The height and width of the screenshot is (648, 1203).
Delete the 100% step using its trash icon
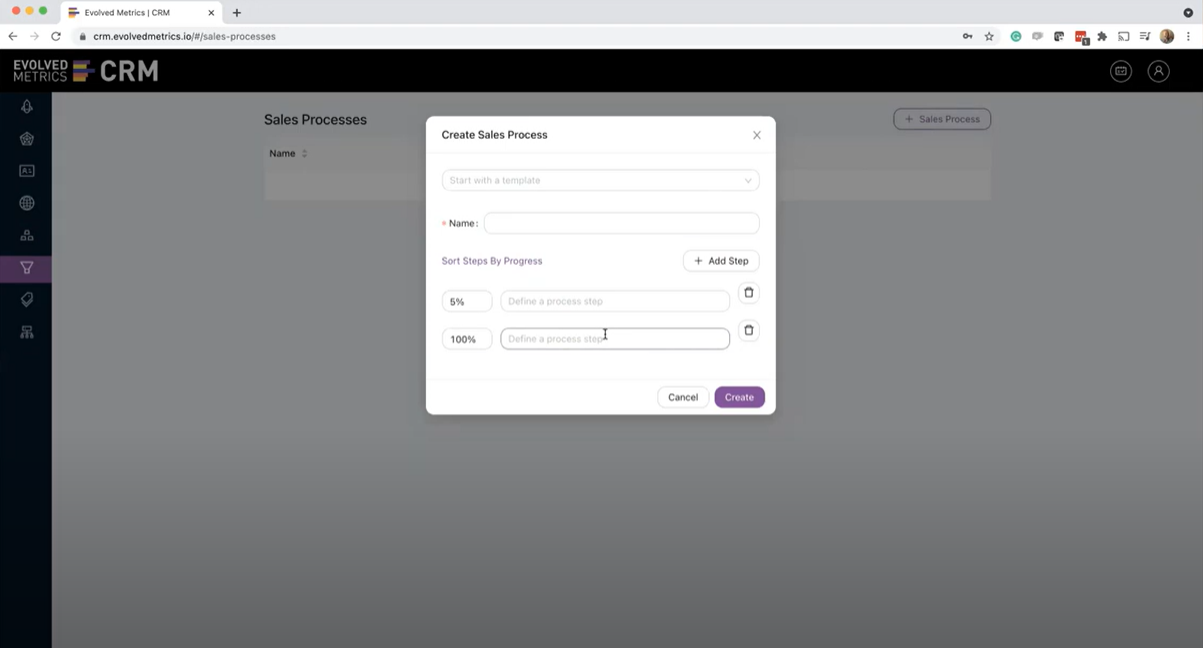[749, 330]
